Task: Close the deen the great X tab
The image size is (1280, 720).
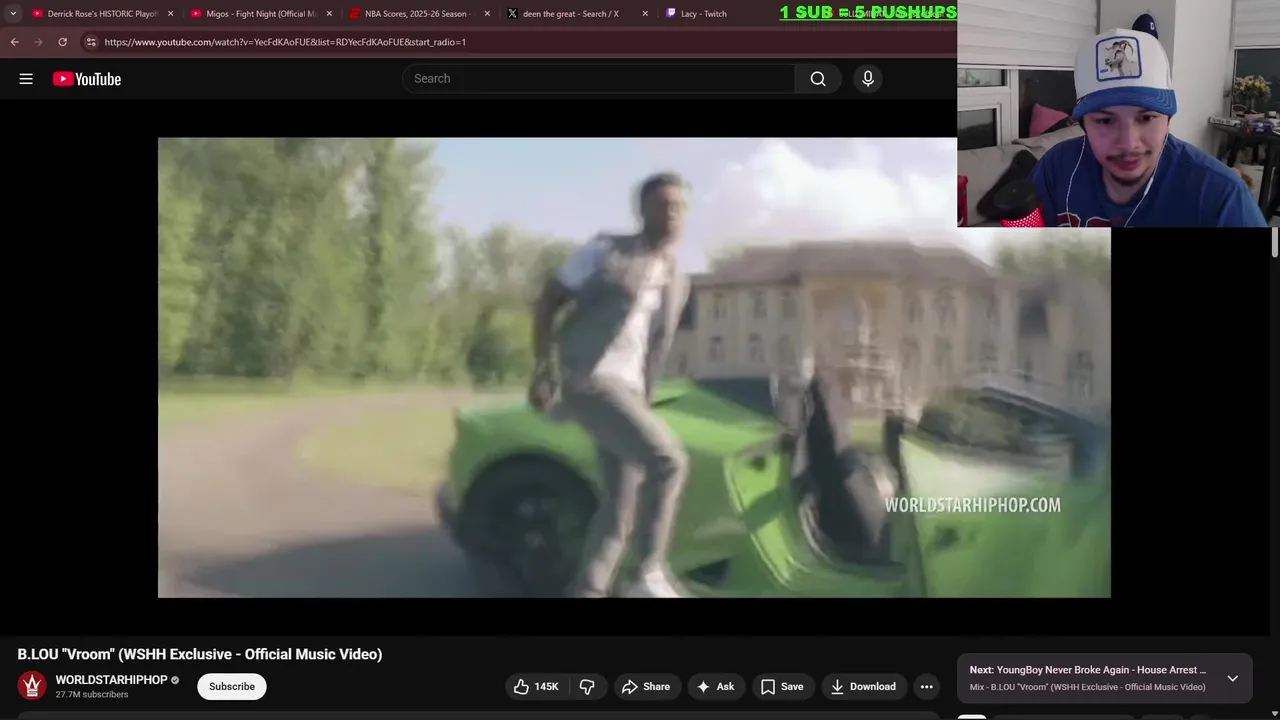Action: [645, 14]
